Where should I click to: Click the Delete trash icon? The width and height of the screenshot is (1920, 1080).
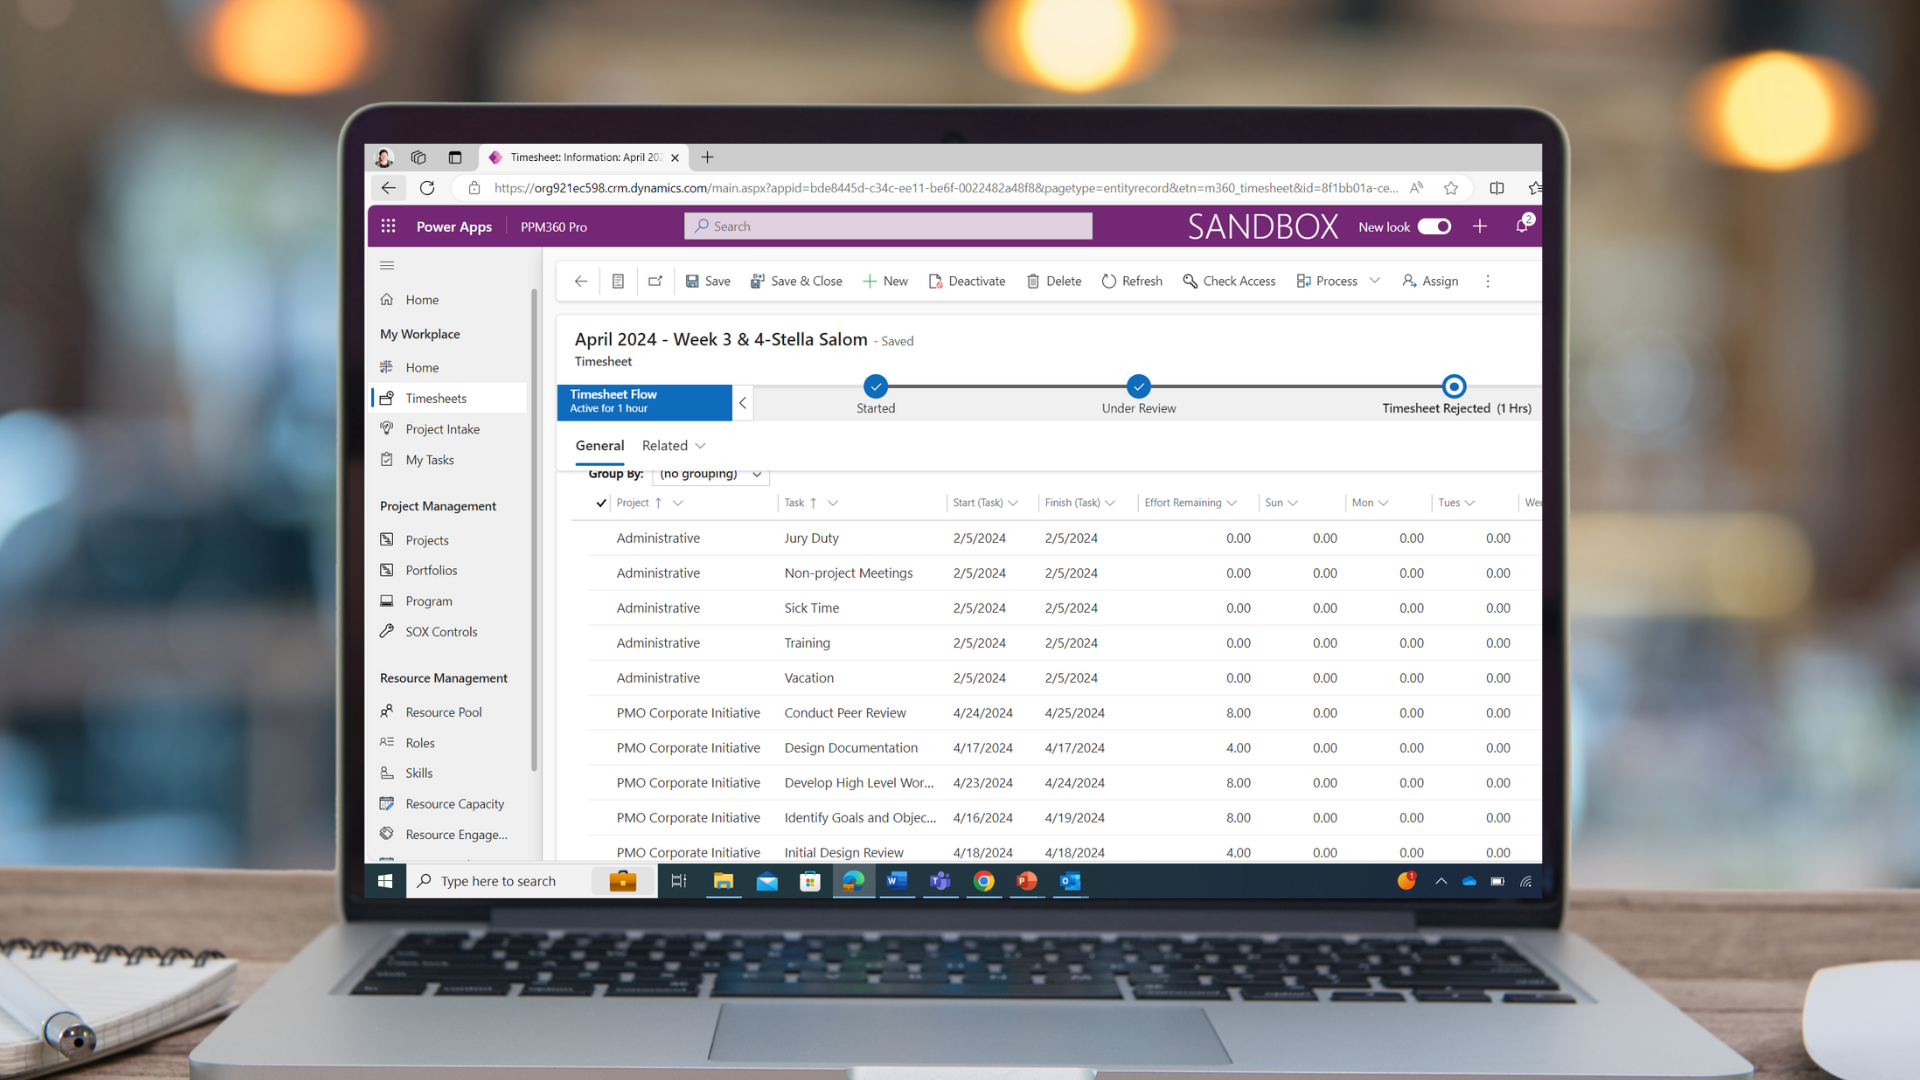coord(1033,281)
